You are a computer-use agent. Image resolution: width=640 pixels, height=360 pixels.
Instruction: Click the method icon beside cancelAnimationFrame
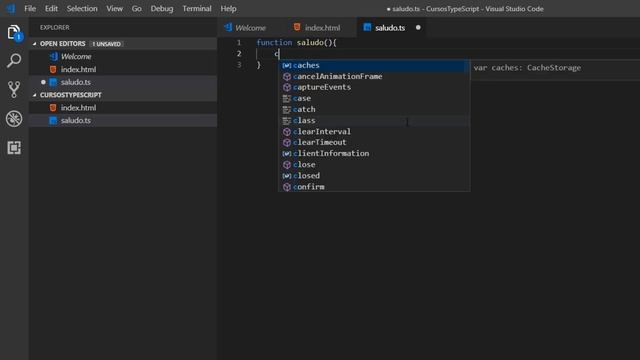[x=287, y=76]
